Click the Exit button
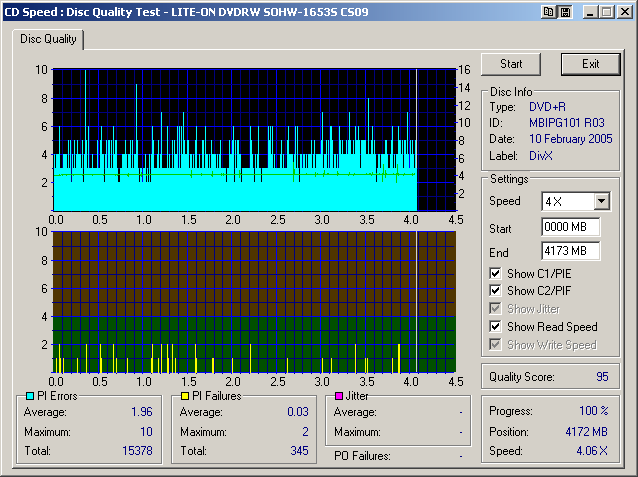This screenshot has height=477, width=638. 590,64
